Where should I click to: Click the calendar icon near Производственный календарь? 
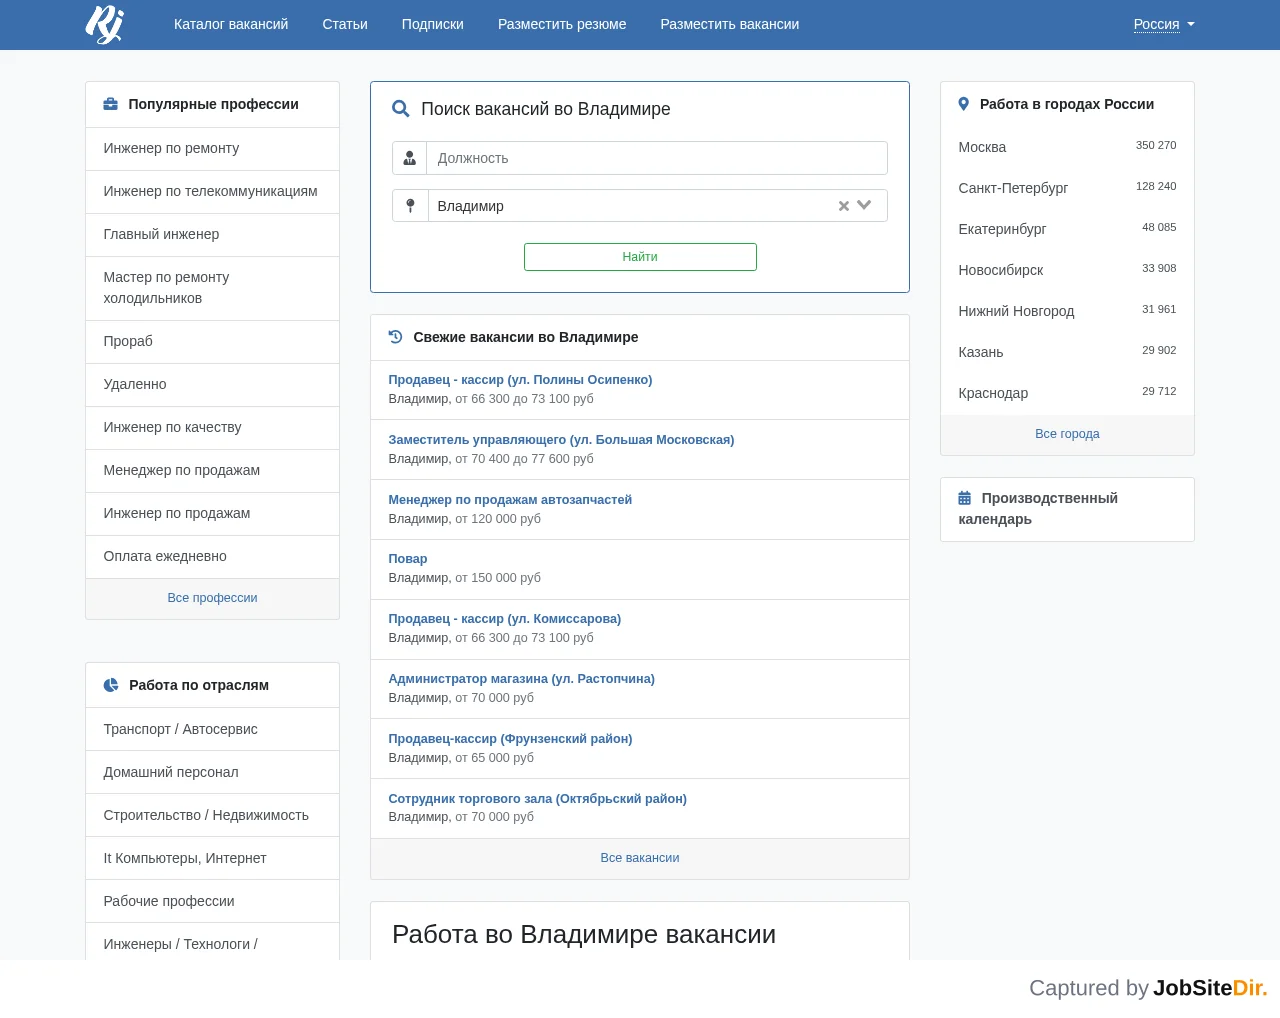pyautogui.click(x=965, y=498)
